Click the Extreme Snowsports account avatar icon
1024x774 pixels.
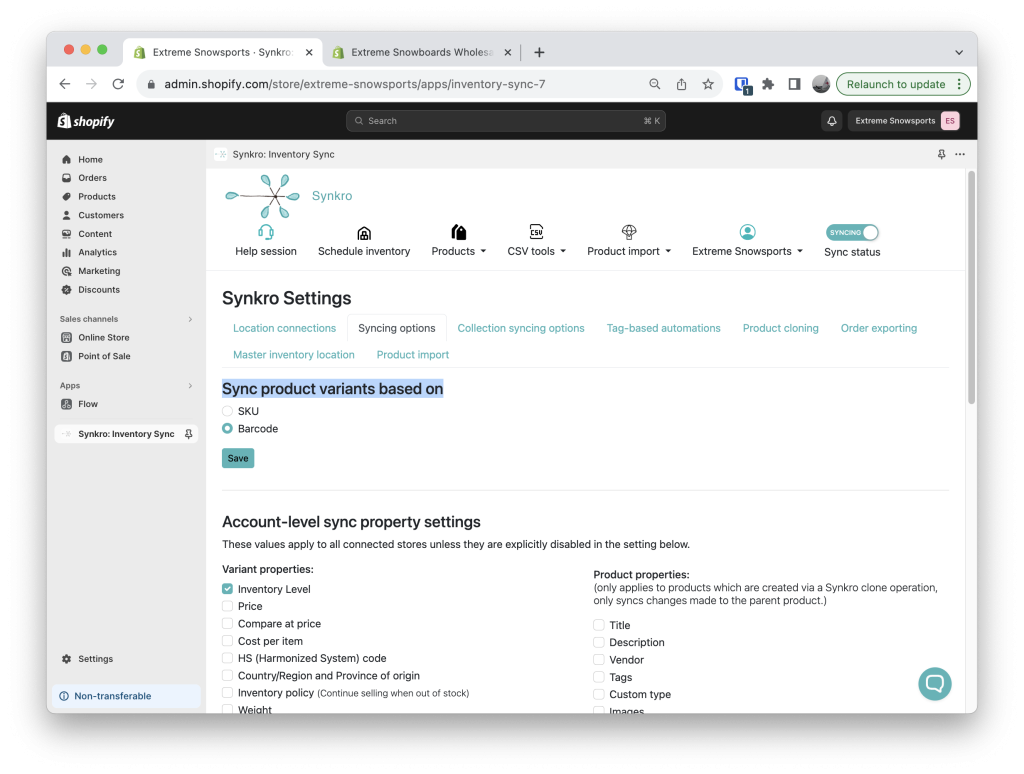[748, 232]
